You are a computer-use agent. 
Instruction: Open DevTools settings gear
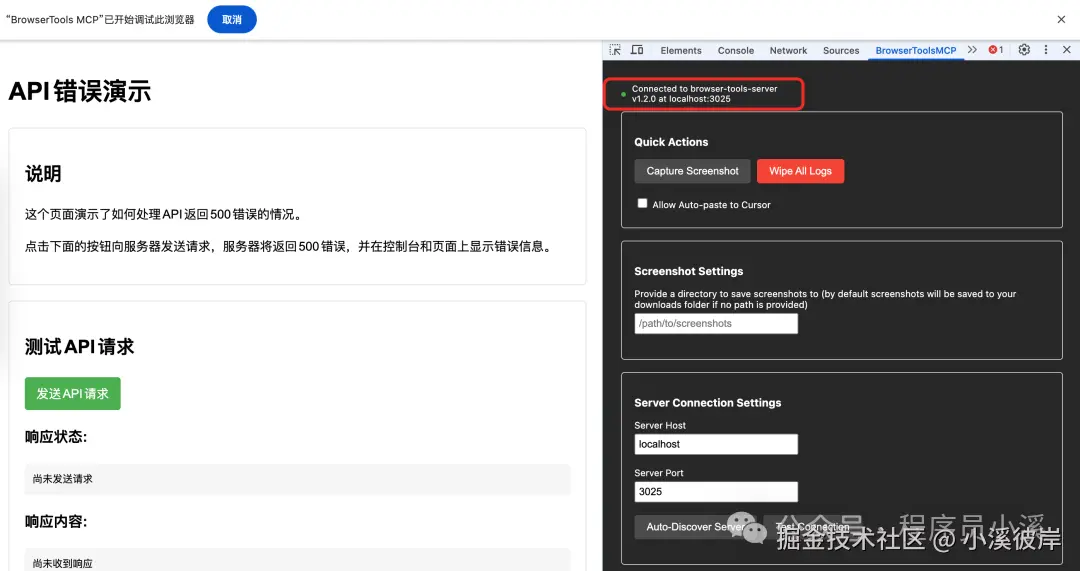pos(1024,50)
